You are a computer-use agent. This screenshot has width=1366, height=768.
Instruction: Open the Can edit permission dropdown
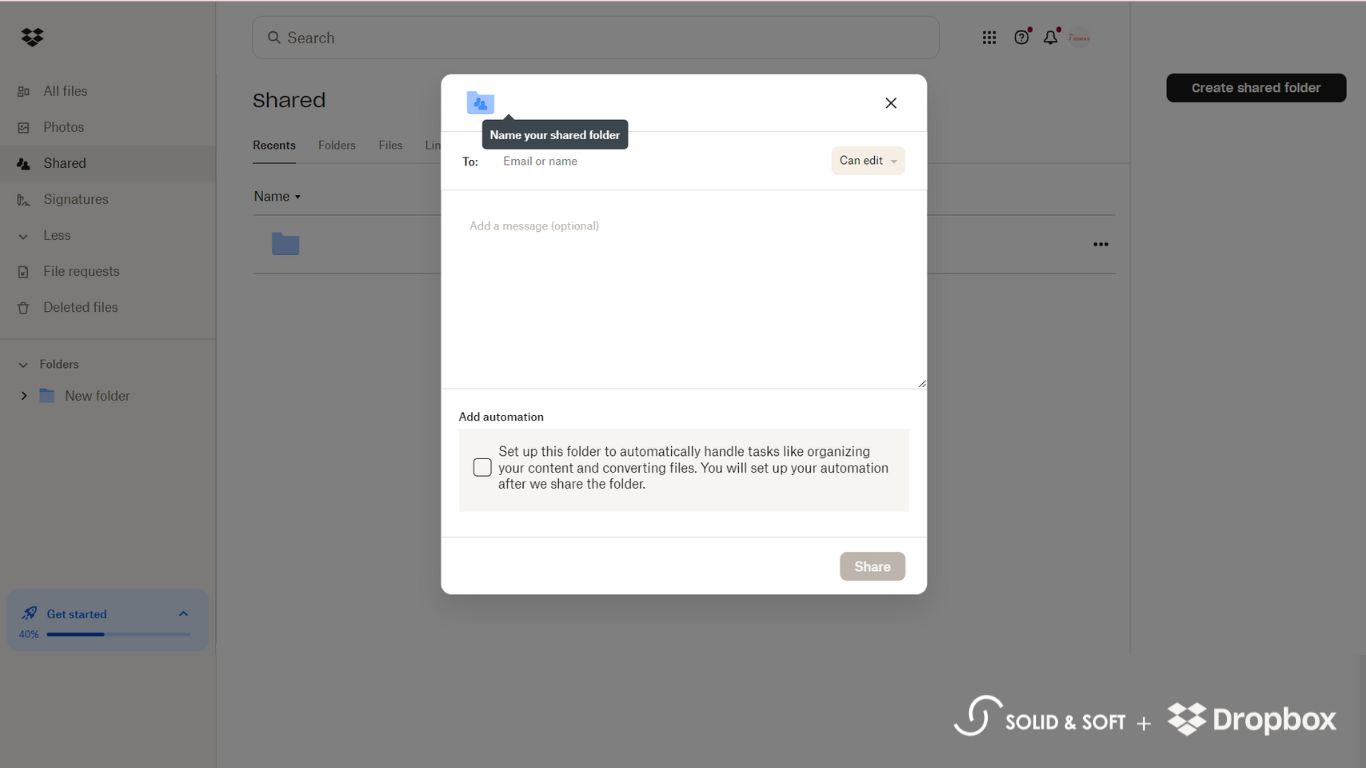[x=866, y=160]
